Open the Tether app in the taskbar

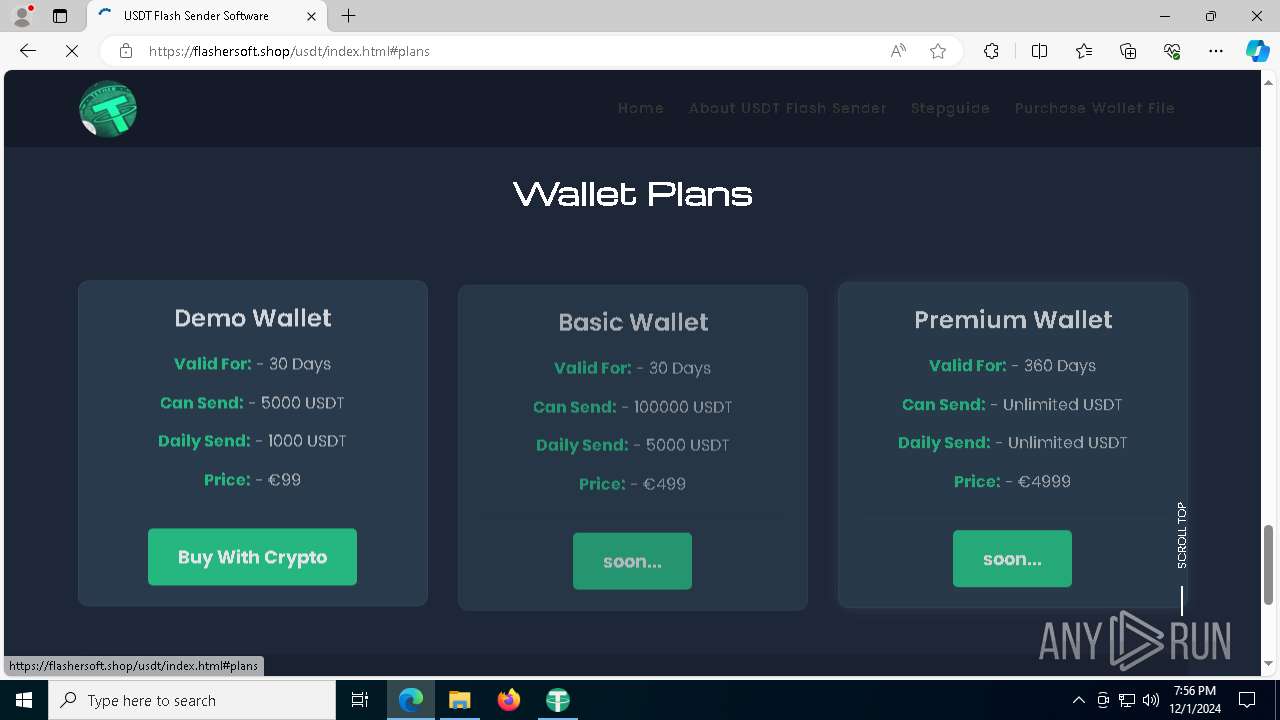click(558, 700)
